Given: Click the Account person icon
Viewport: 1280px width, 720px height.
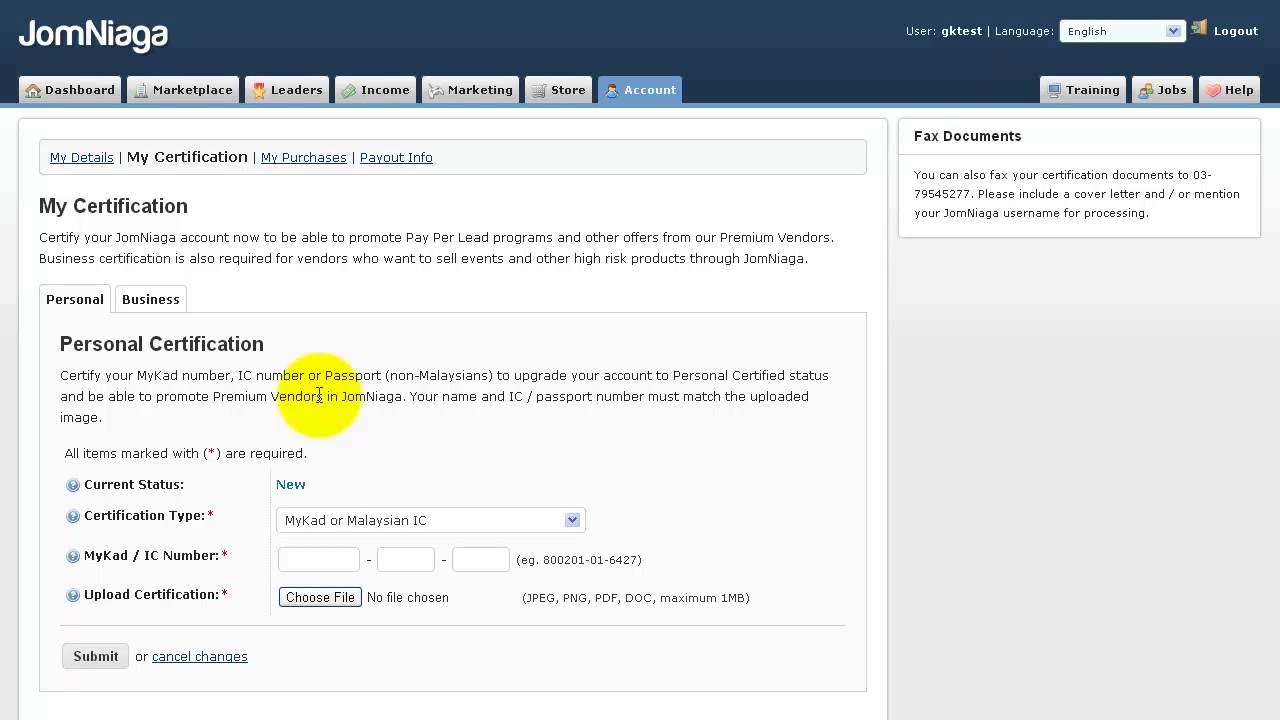Looking at the screenshot, I should tap(612, 90).
